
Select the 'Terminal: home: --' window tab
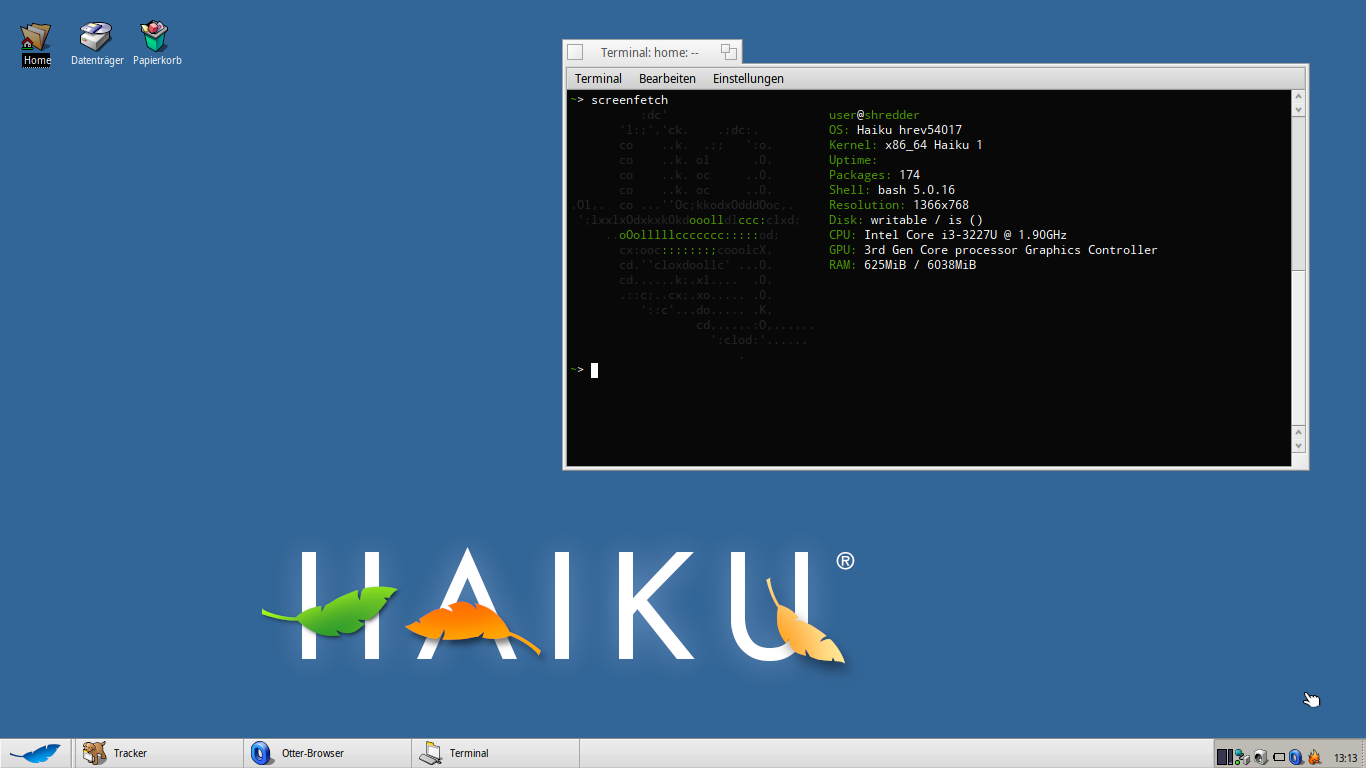(x=650, y=52)
